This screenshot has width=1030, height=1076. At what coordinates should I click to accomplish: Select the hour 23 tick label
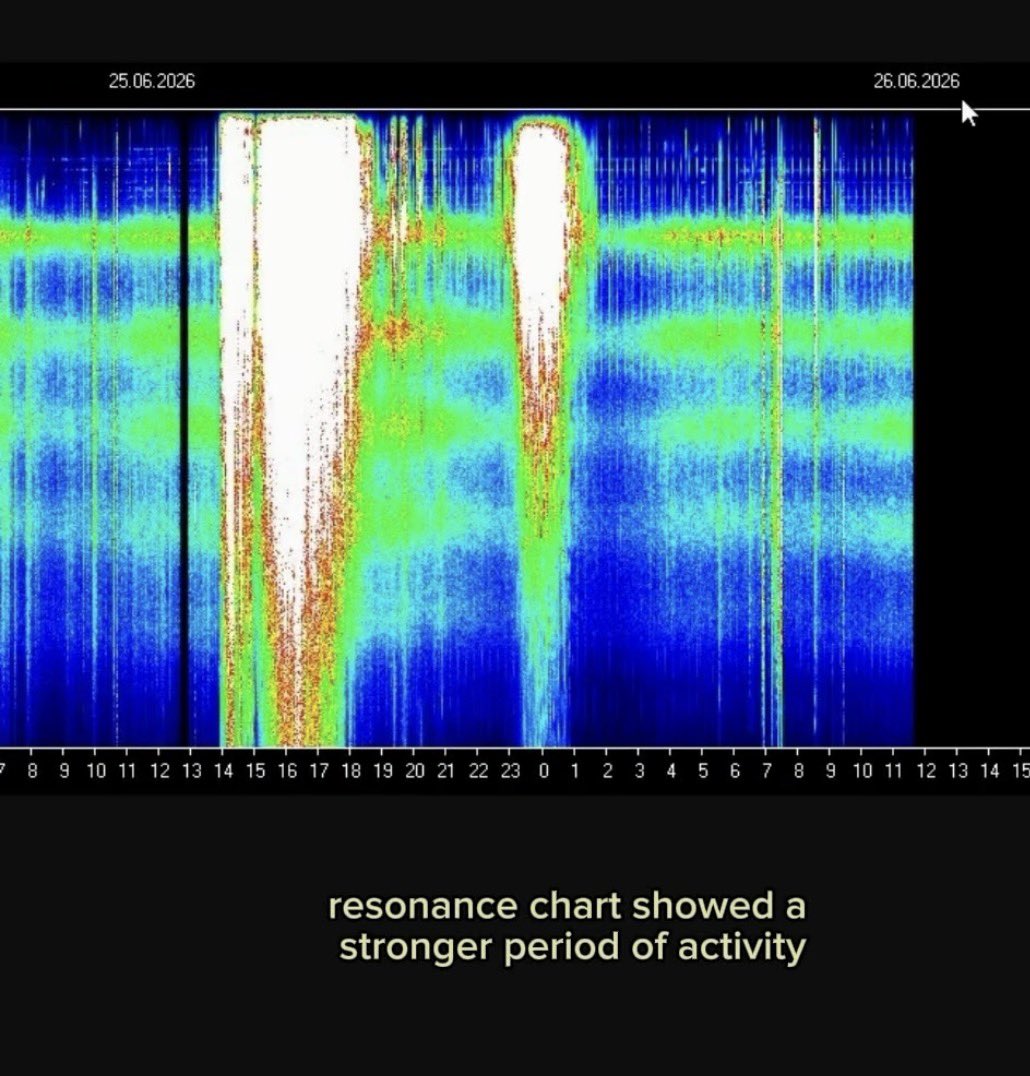[x=510, y=771]
